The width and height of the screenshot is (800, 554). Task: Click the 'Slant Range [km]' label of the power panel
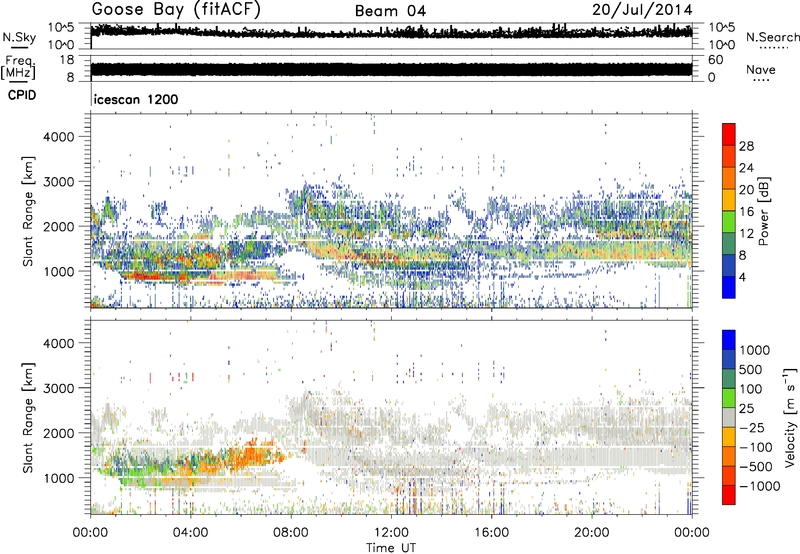28,211
